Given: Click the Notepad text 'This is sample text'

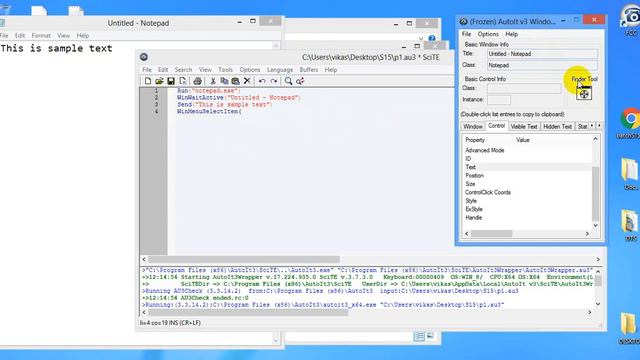Looking at the screenshot, I should pos(56,49).
